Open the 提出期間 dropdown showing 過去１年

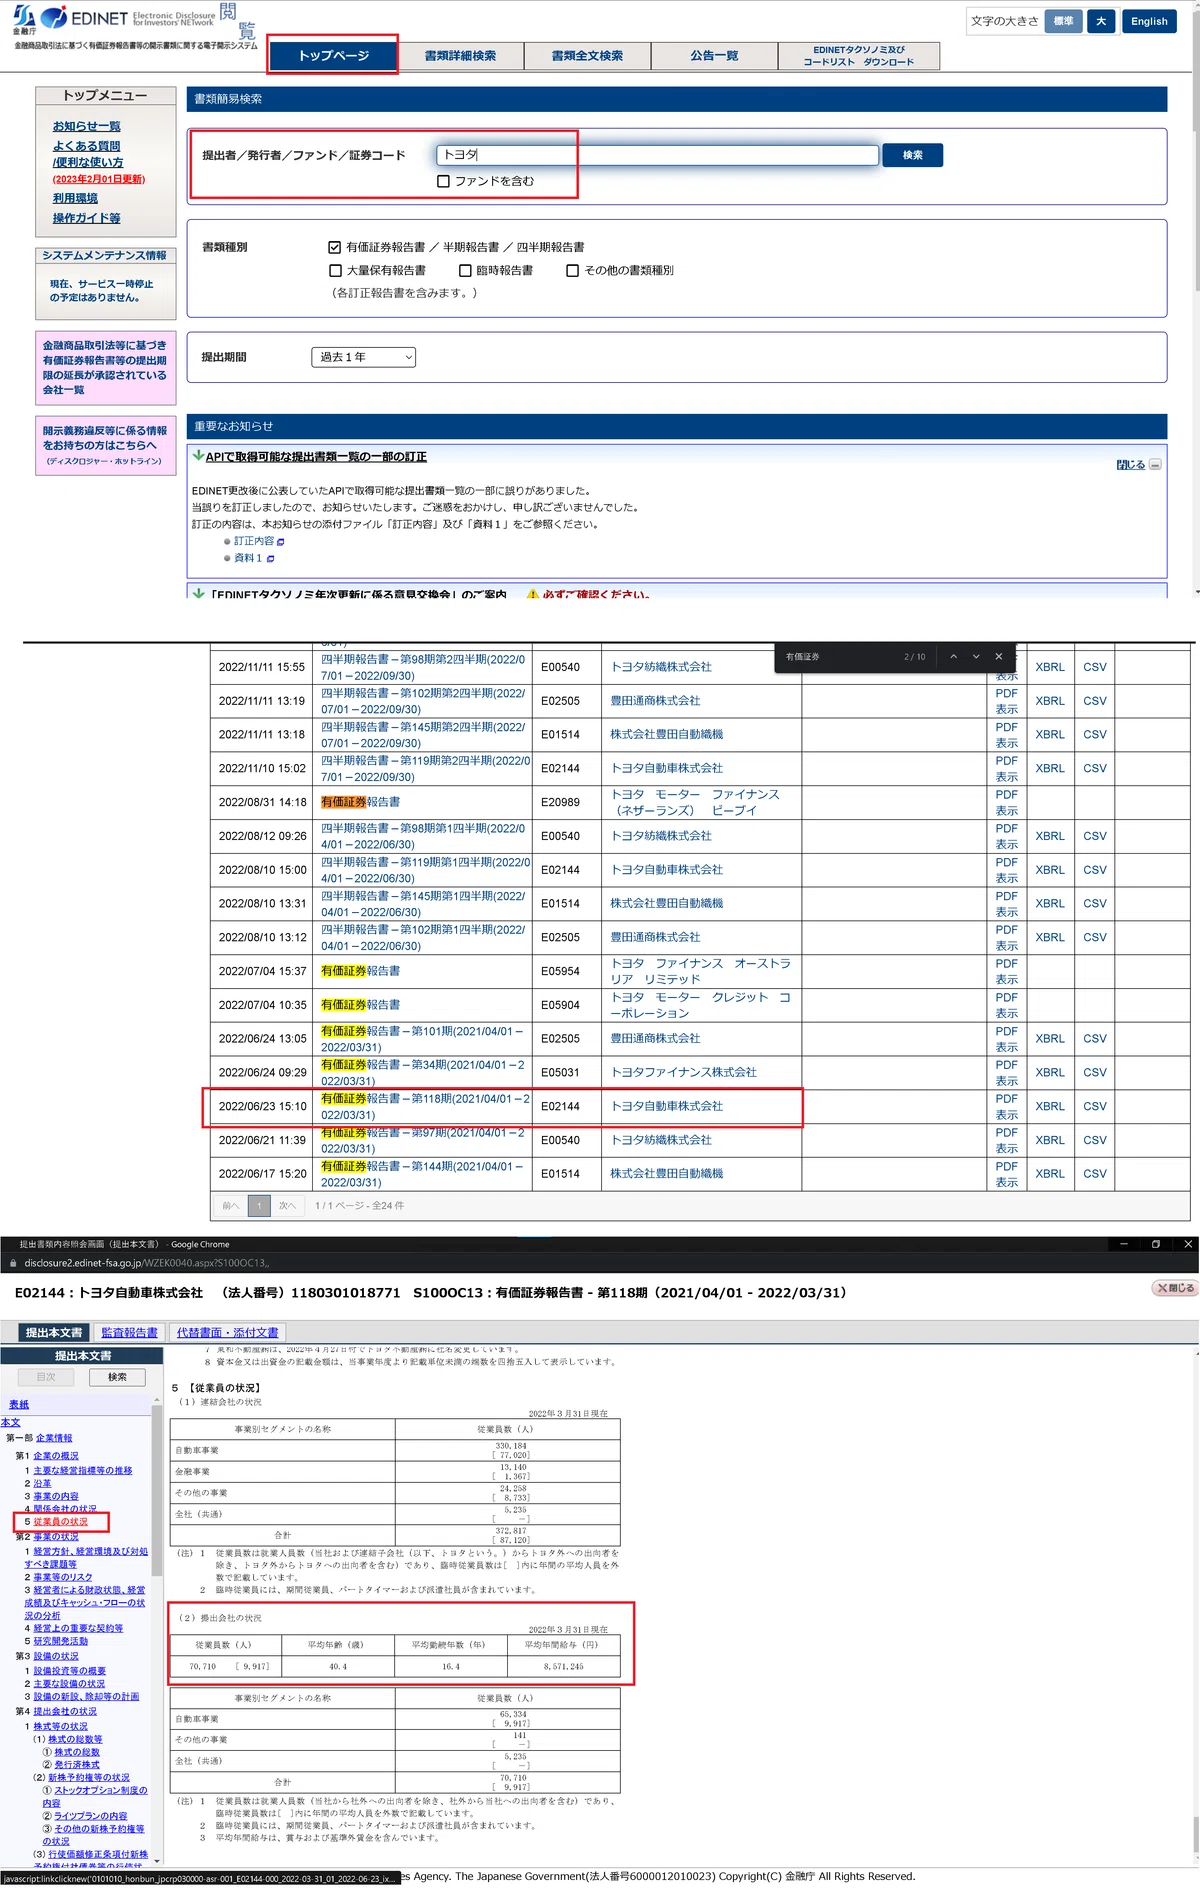pos(363,357)
